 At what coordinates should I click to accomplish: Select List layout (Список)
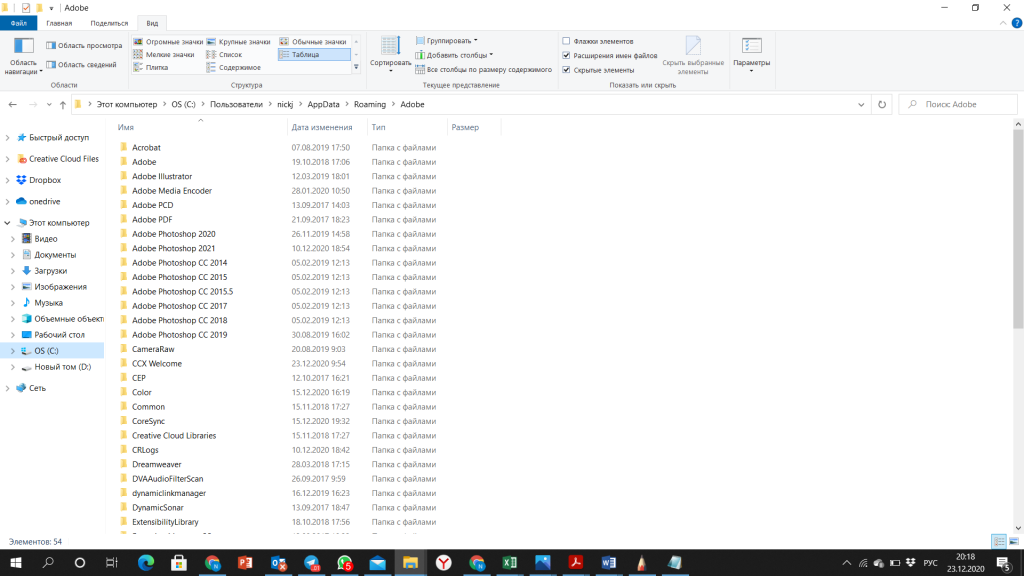(225, 55)
